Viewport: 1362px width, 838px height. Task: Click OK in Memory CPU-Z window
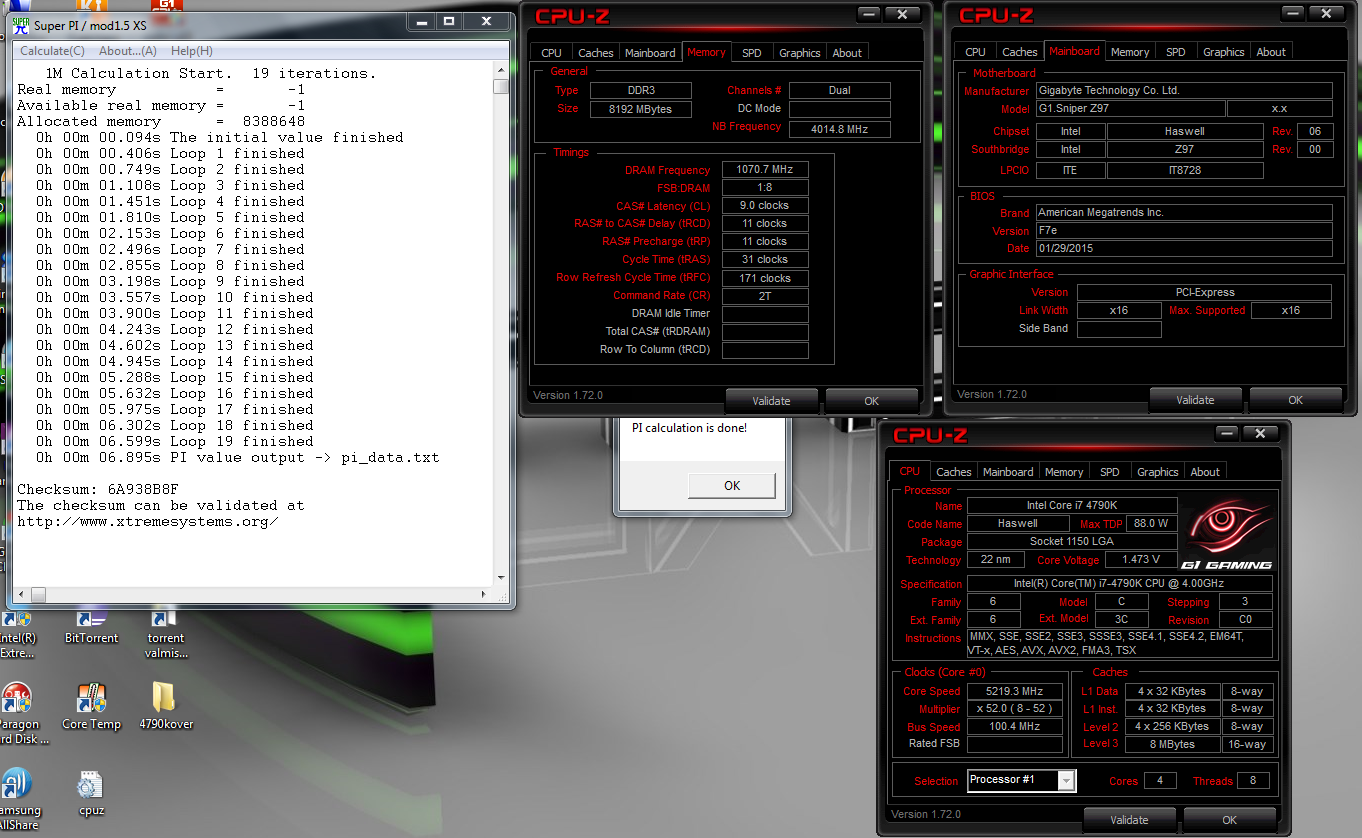coord(871,401)
